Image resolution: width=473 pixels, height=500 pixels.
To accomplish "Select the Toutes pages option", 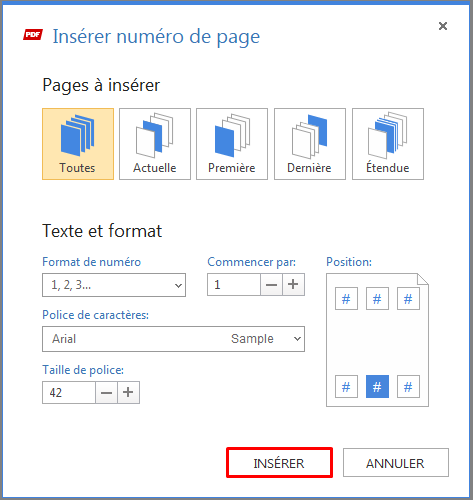I will 78,144.
